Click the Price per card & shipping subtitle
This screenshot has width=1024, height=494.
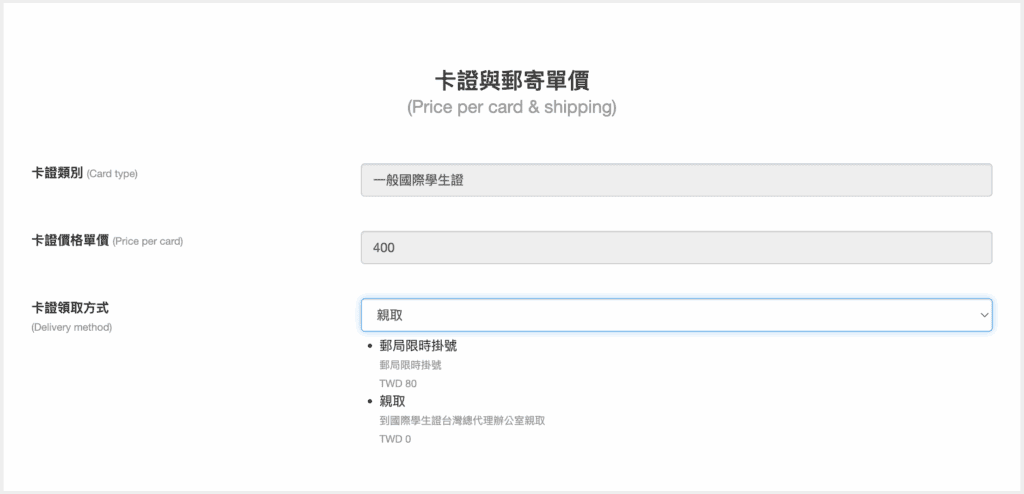point(512,107)
